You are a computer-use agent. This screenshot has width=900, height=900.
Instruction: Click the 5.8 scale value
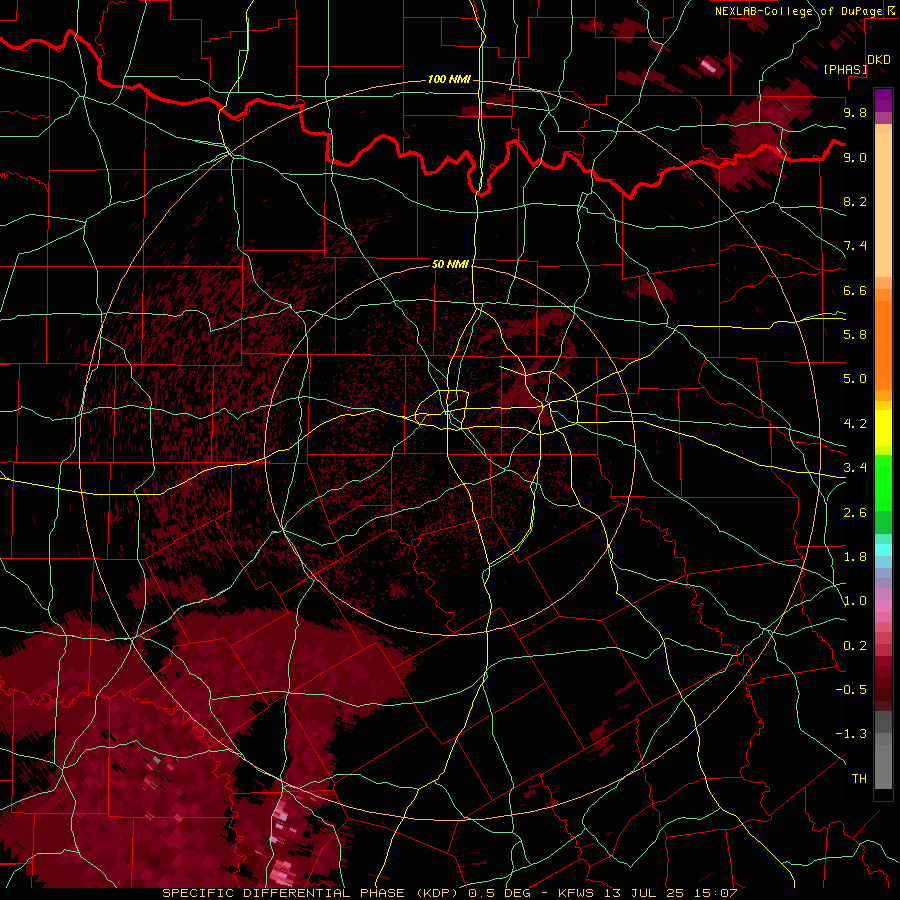[x=855, y=335]
